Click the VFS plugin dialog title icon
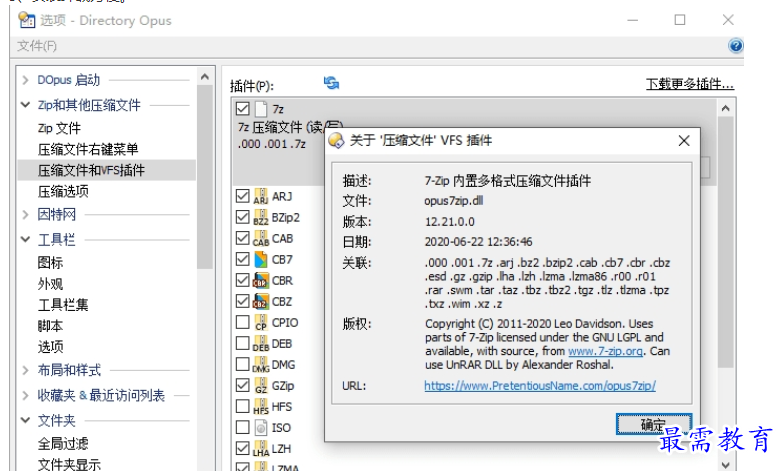Image resolution: width=781 pixels, height=471 pixels. [x=336, y=140]
